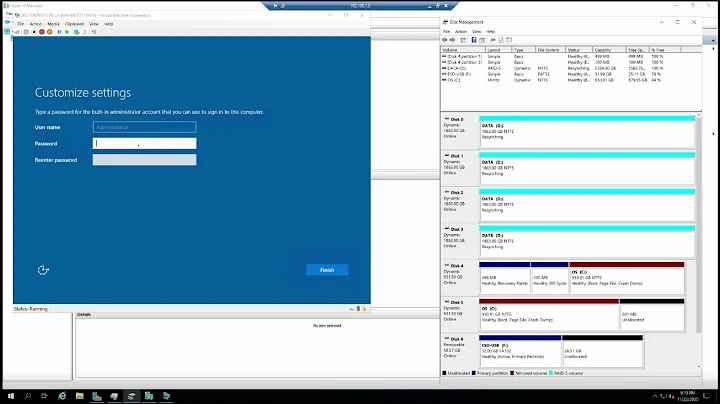Open View menu in Virtual Machine Connection
Viewport: 720px width, 404px height.
tap(94, 24)
